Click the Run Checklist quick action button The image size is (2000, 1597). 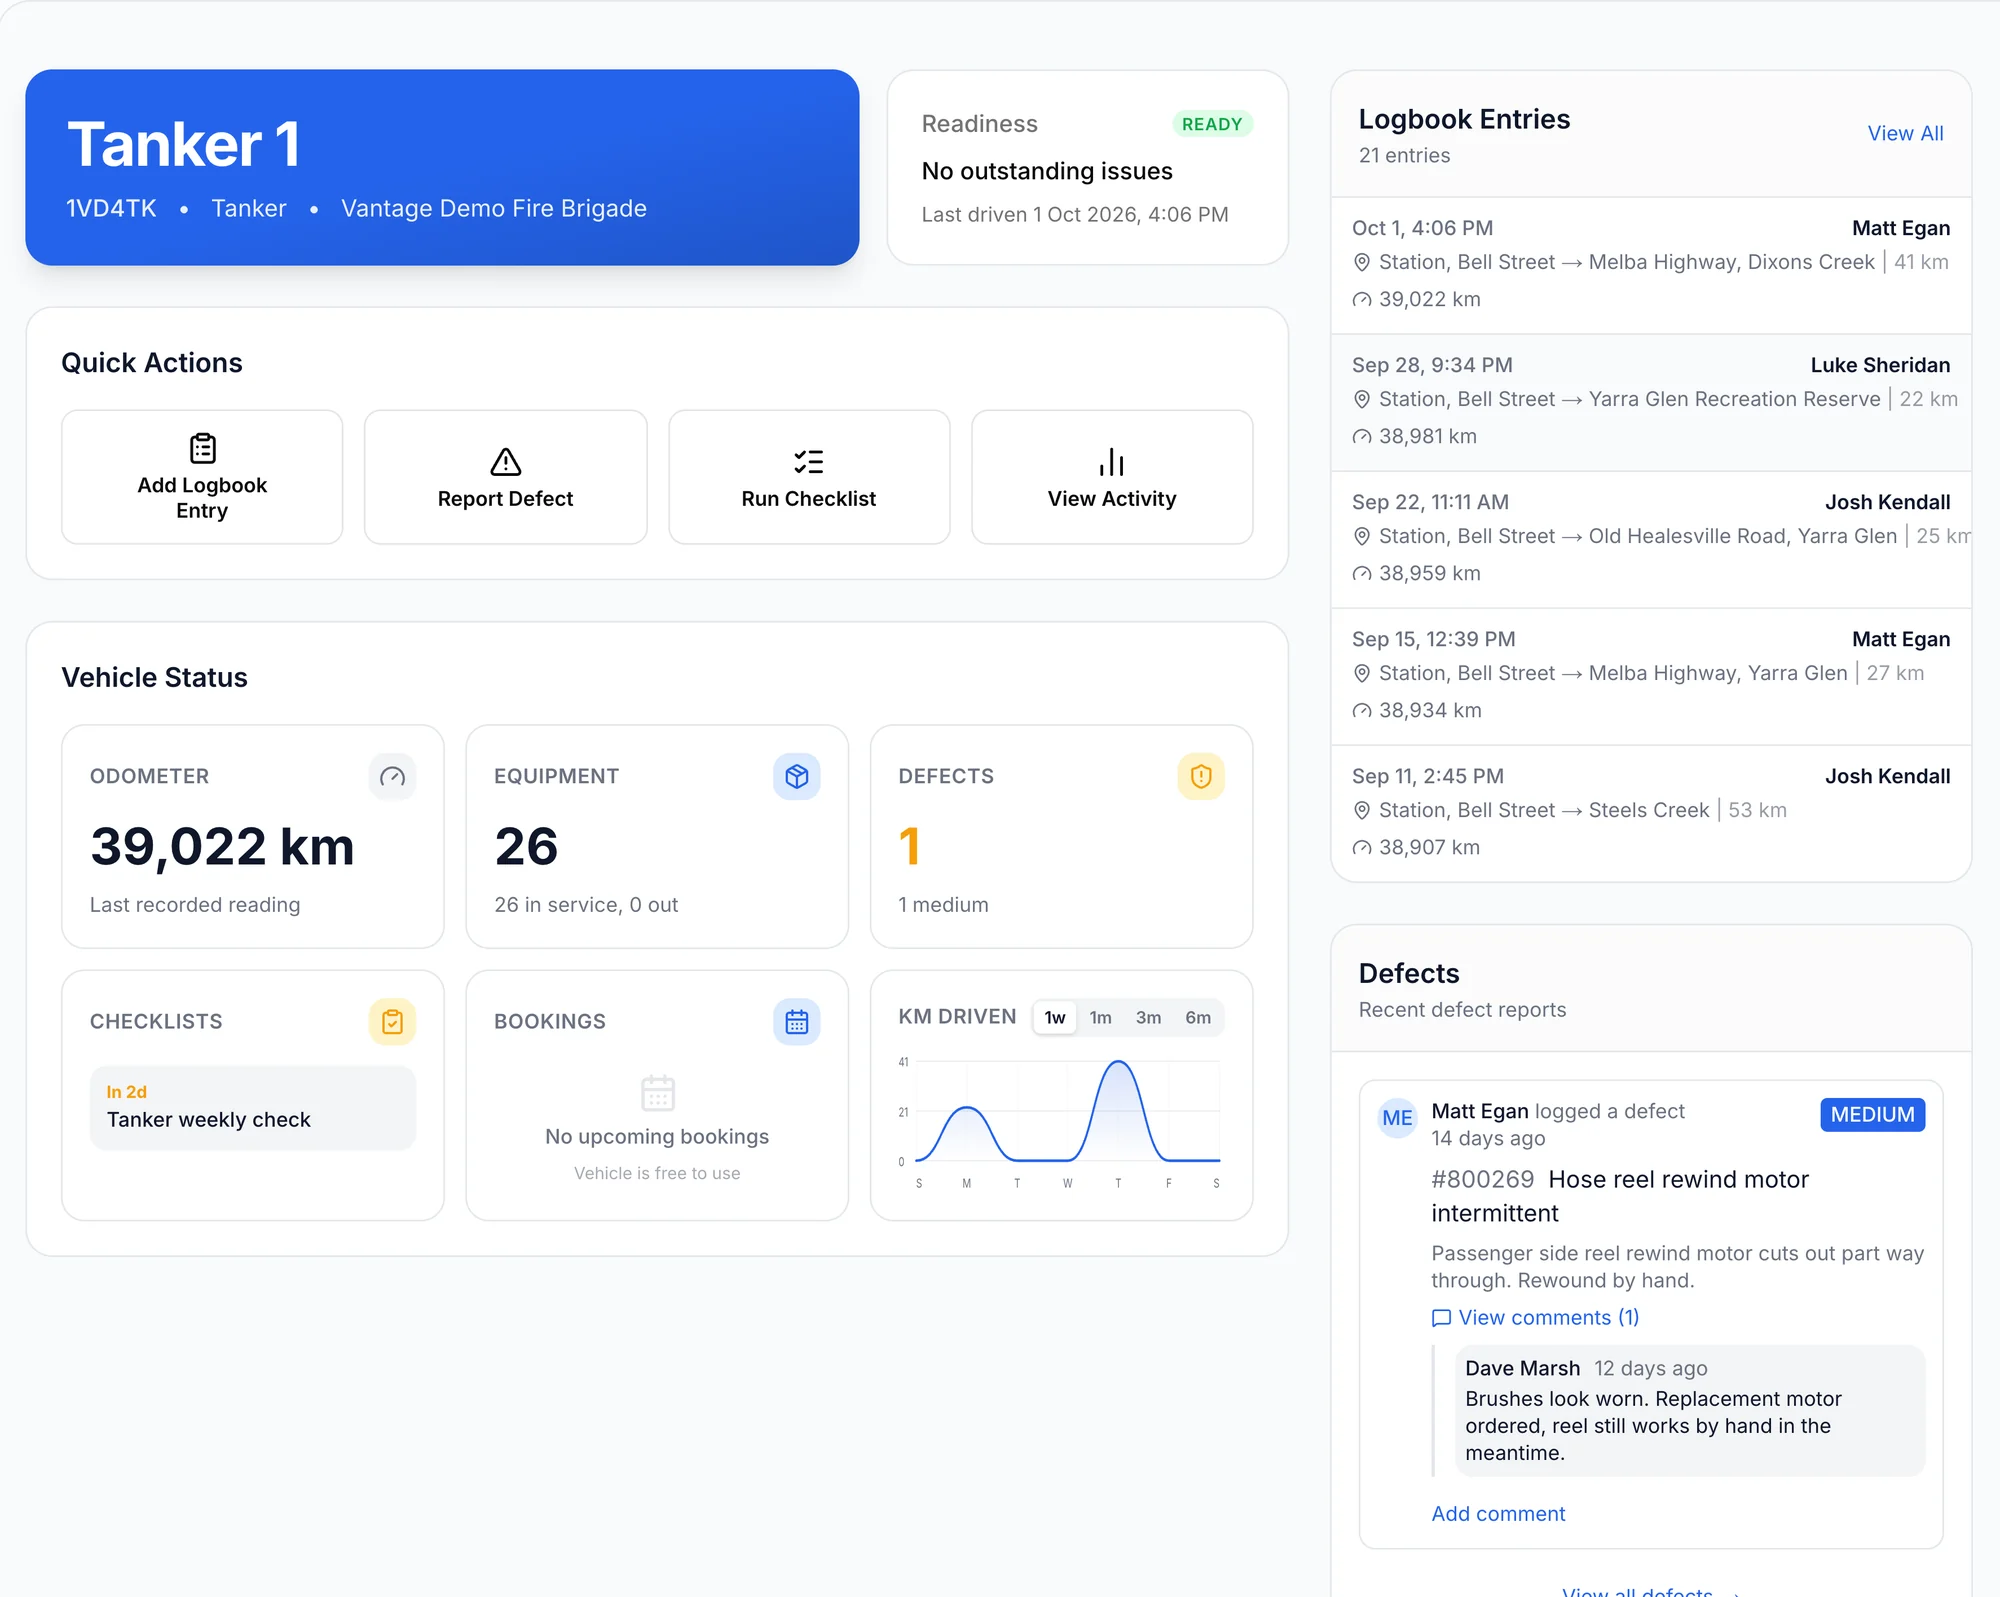tap(808, 477)
